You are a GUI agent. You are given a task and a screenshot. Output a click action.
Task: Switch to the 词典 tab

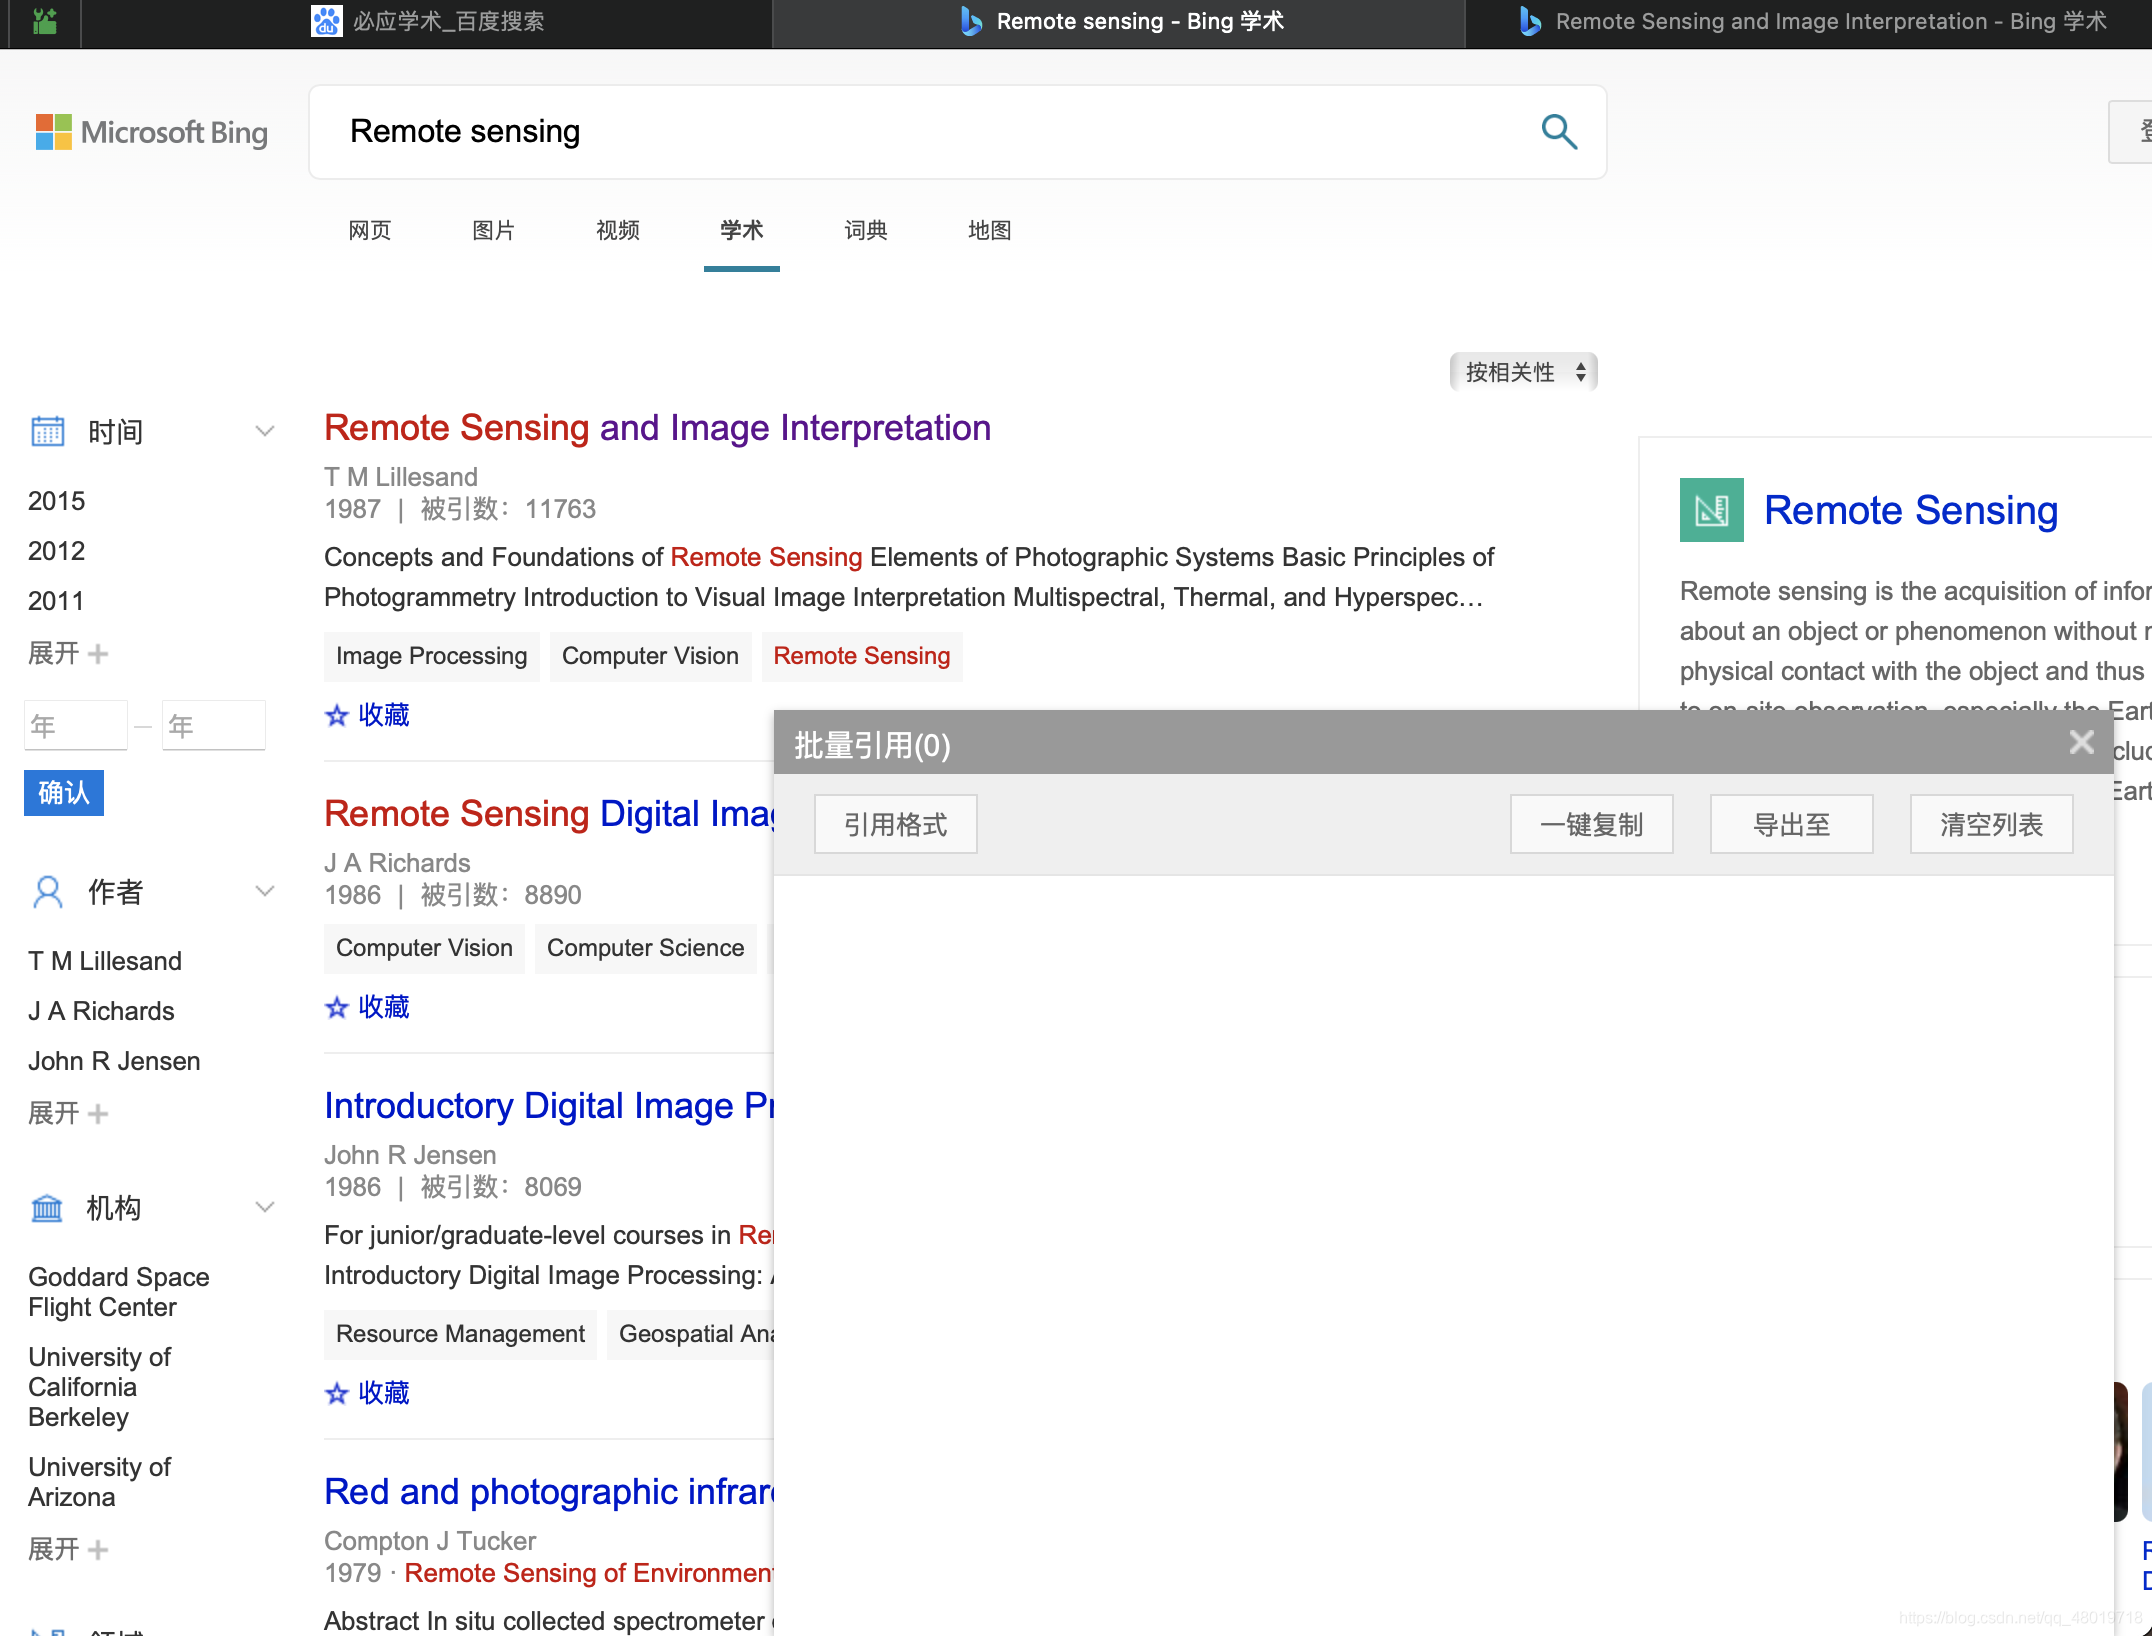(x=866, y=230)
